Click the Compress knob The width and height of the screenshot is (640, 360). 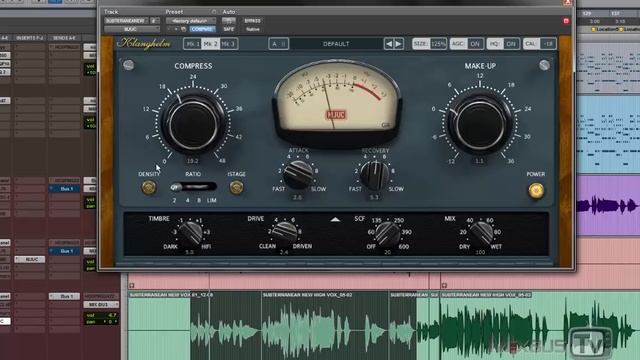tap(193, 124)
